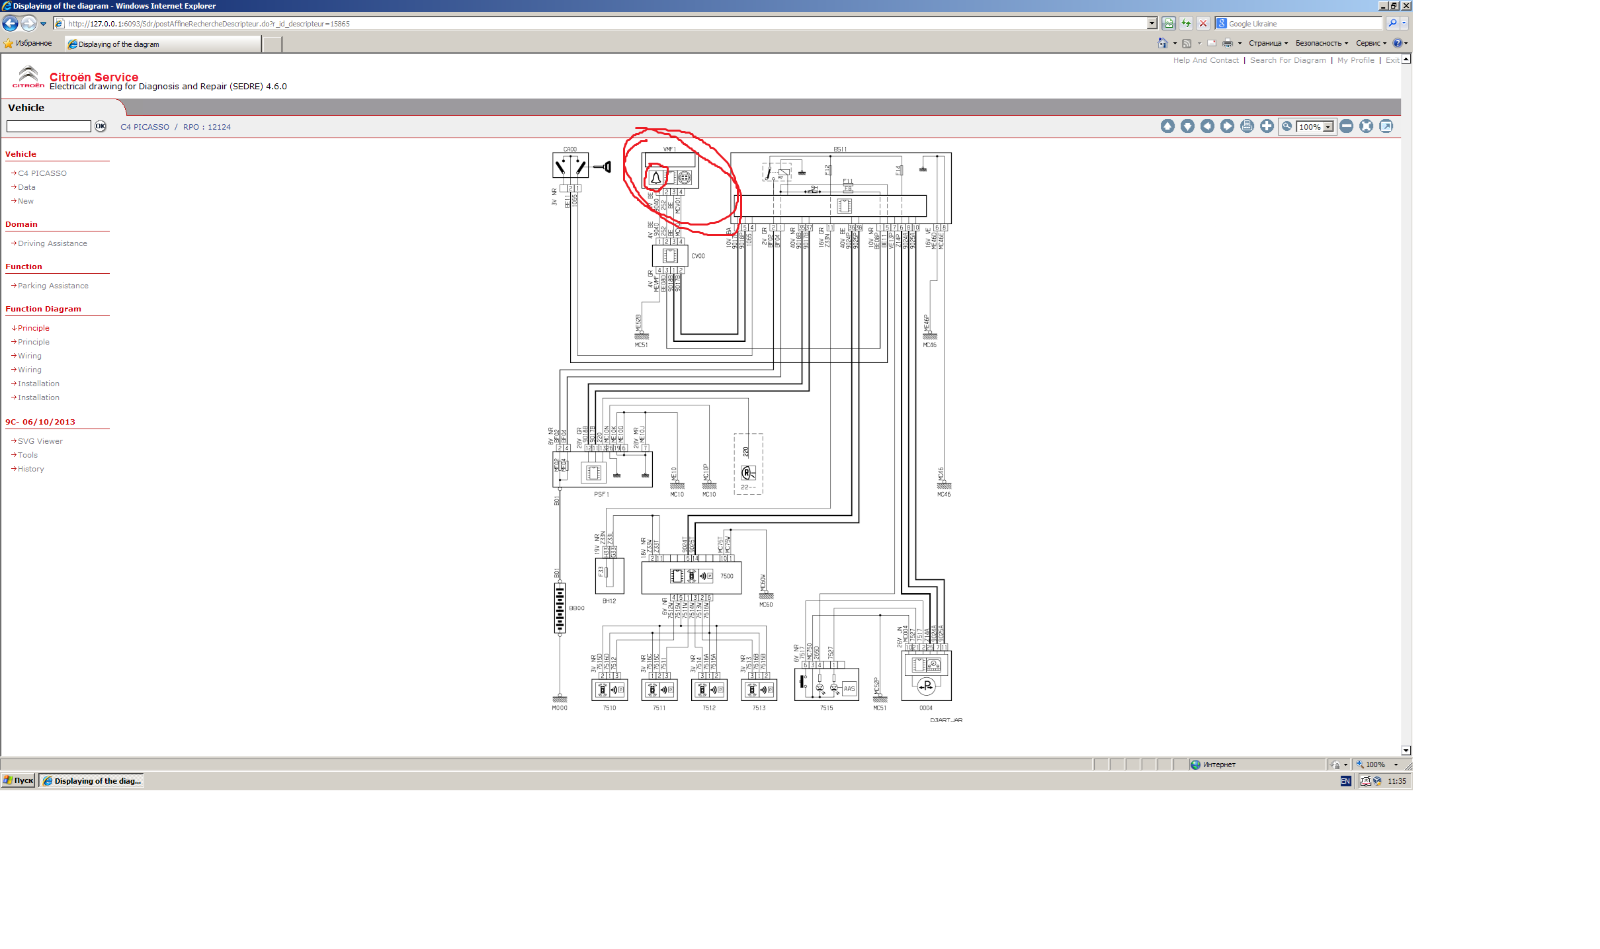Select C4 PICASSO in Vehicle sidebar
The height and width of the screenshot is (949, 1600).
(42, 173)
